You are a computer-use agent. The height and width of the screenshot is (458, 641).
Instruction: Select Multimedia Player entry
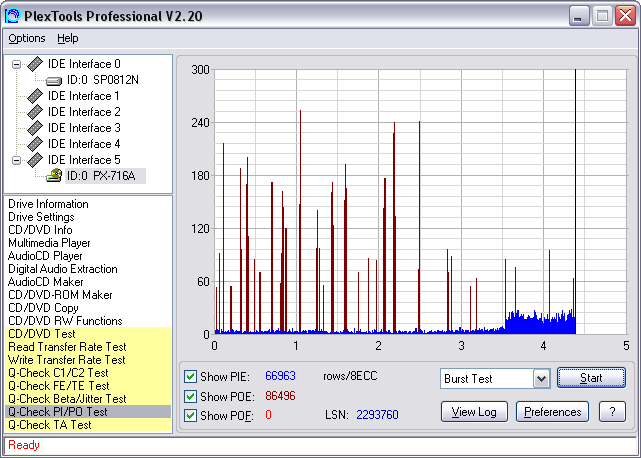[49, 243]
